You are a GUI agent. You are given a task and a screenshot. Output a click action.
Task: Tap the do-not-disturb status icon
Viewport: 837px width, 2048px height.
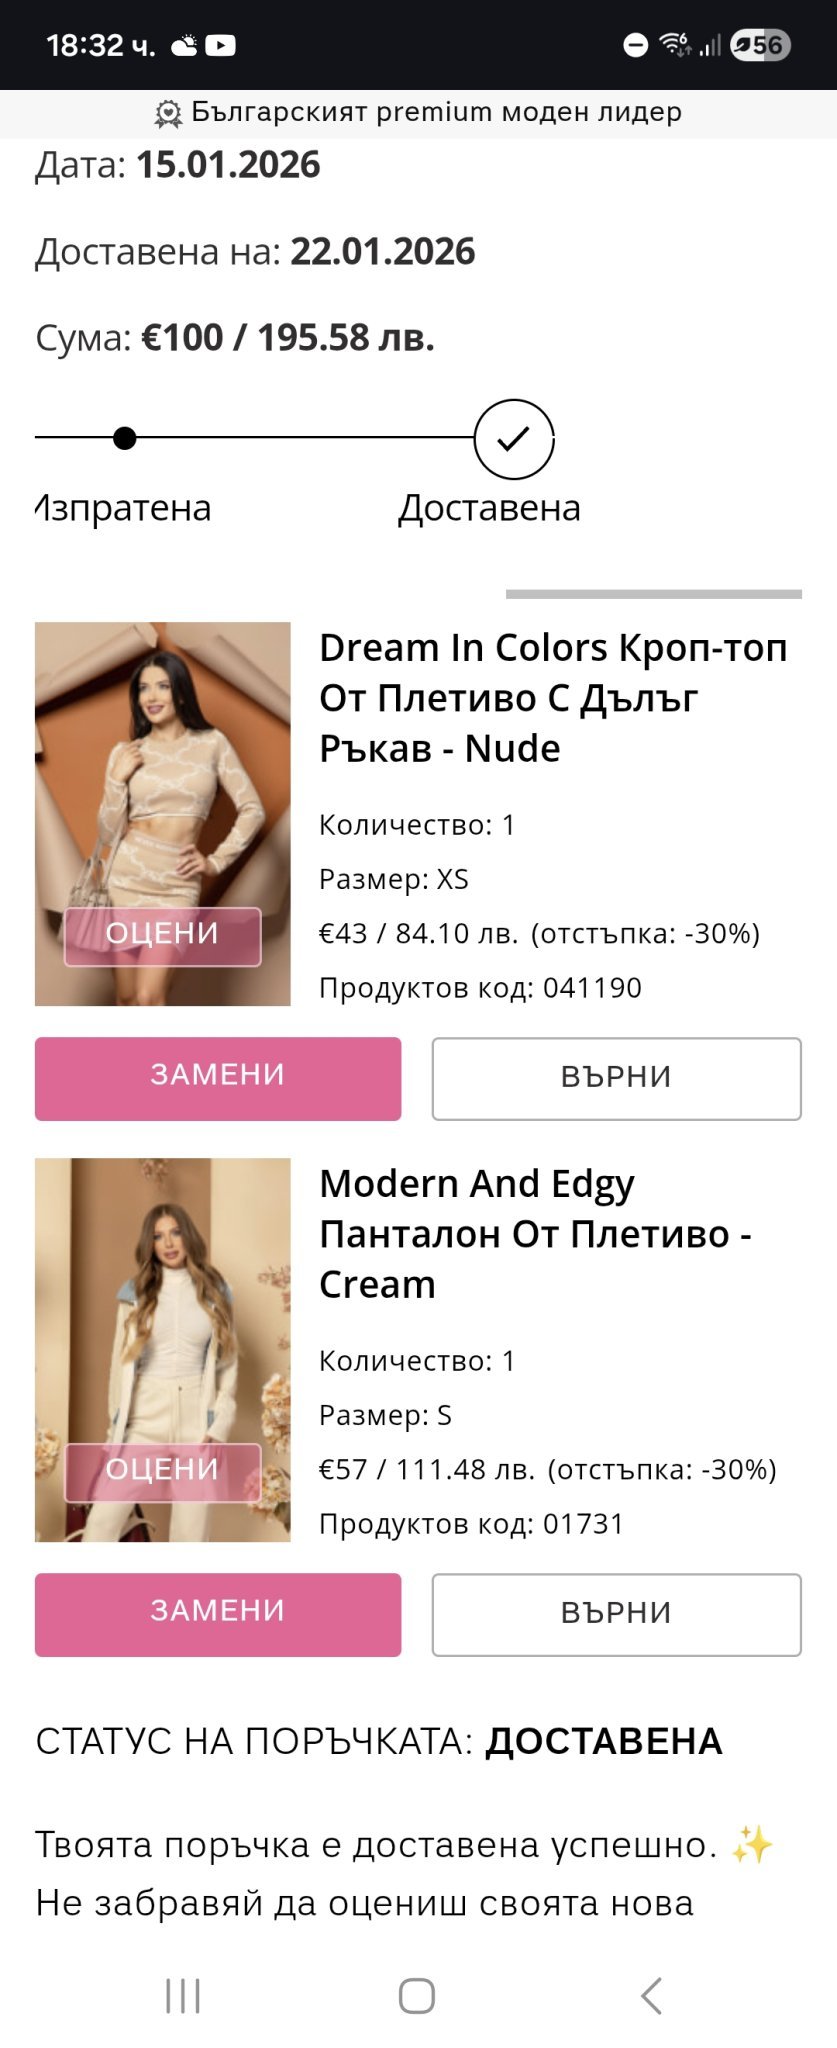(x=635, y=45)
